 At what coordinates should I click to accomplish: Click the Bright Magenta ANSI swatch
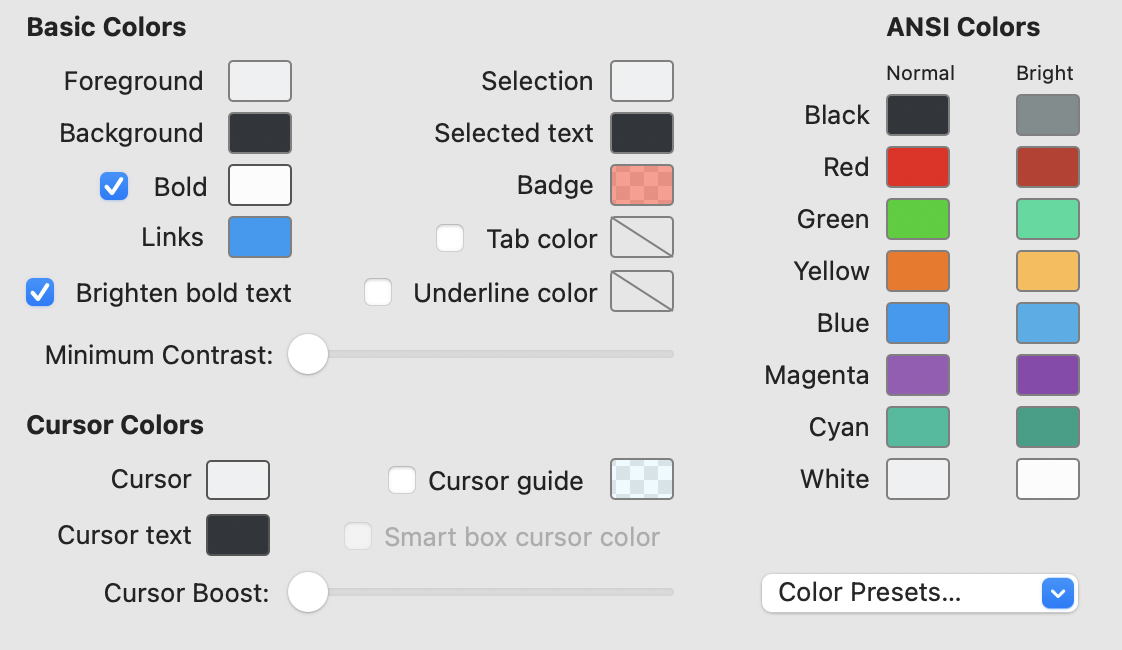point(1048,375)
